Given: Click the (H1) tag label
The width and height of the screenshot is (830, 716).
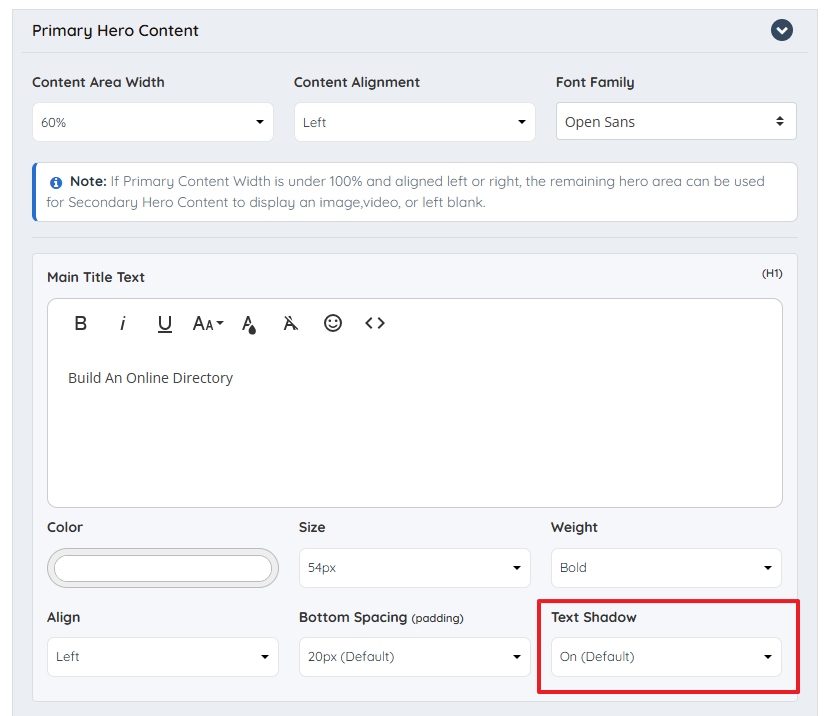Looking at the screenshot, I should (x=772, y=274).
